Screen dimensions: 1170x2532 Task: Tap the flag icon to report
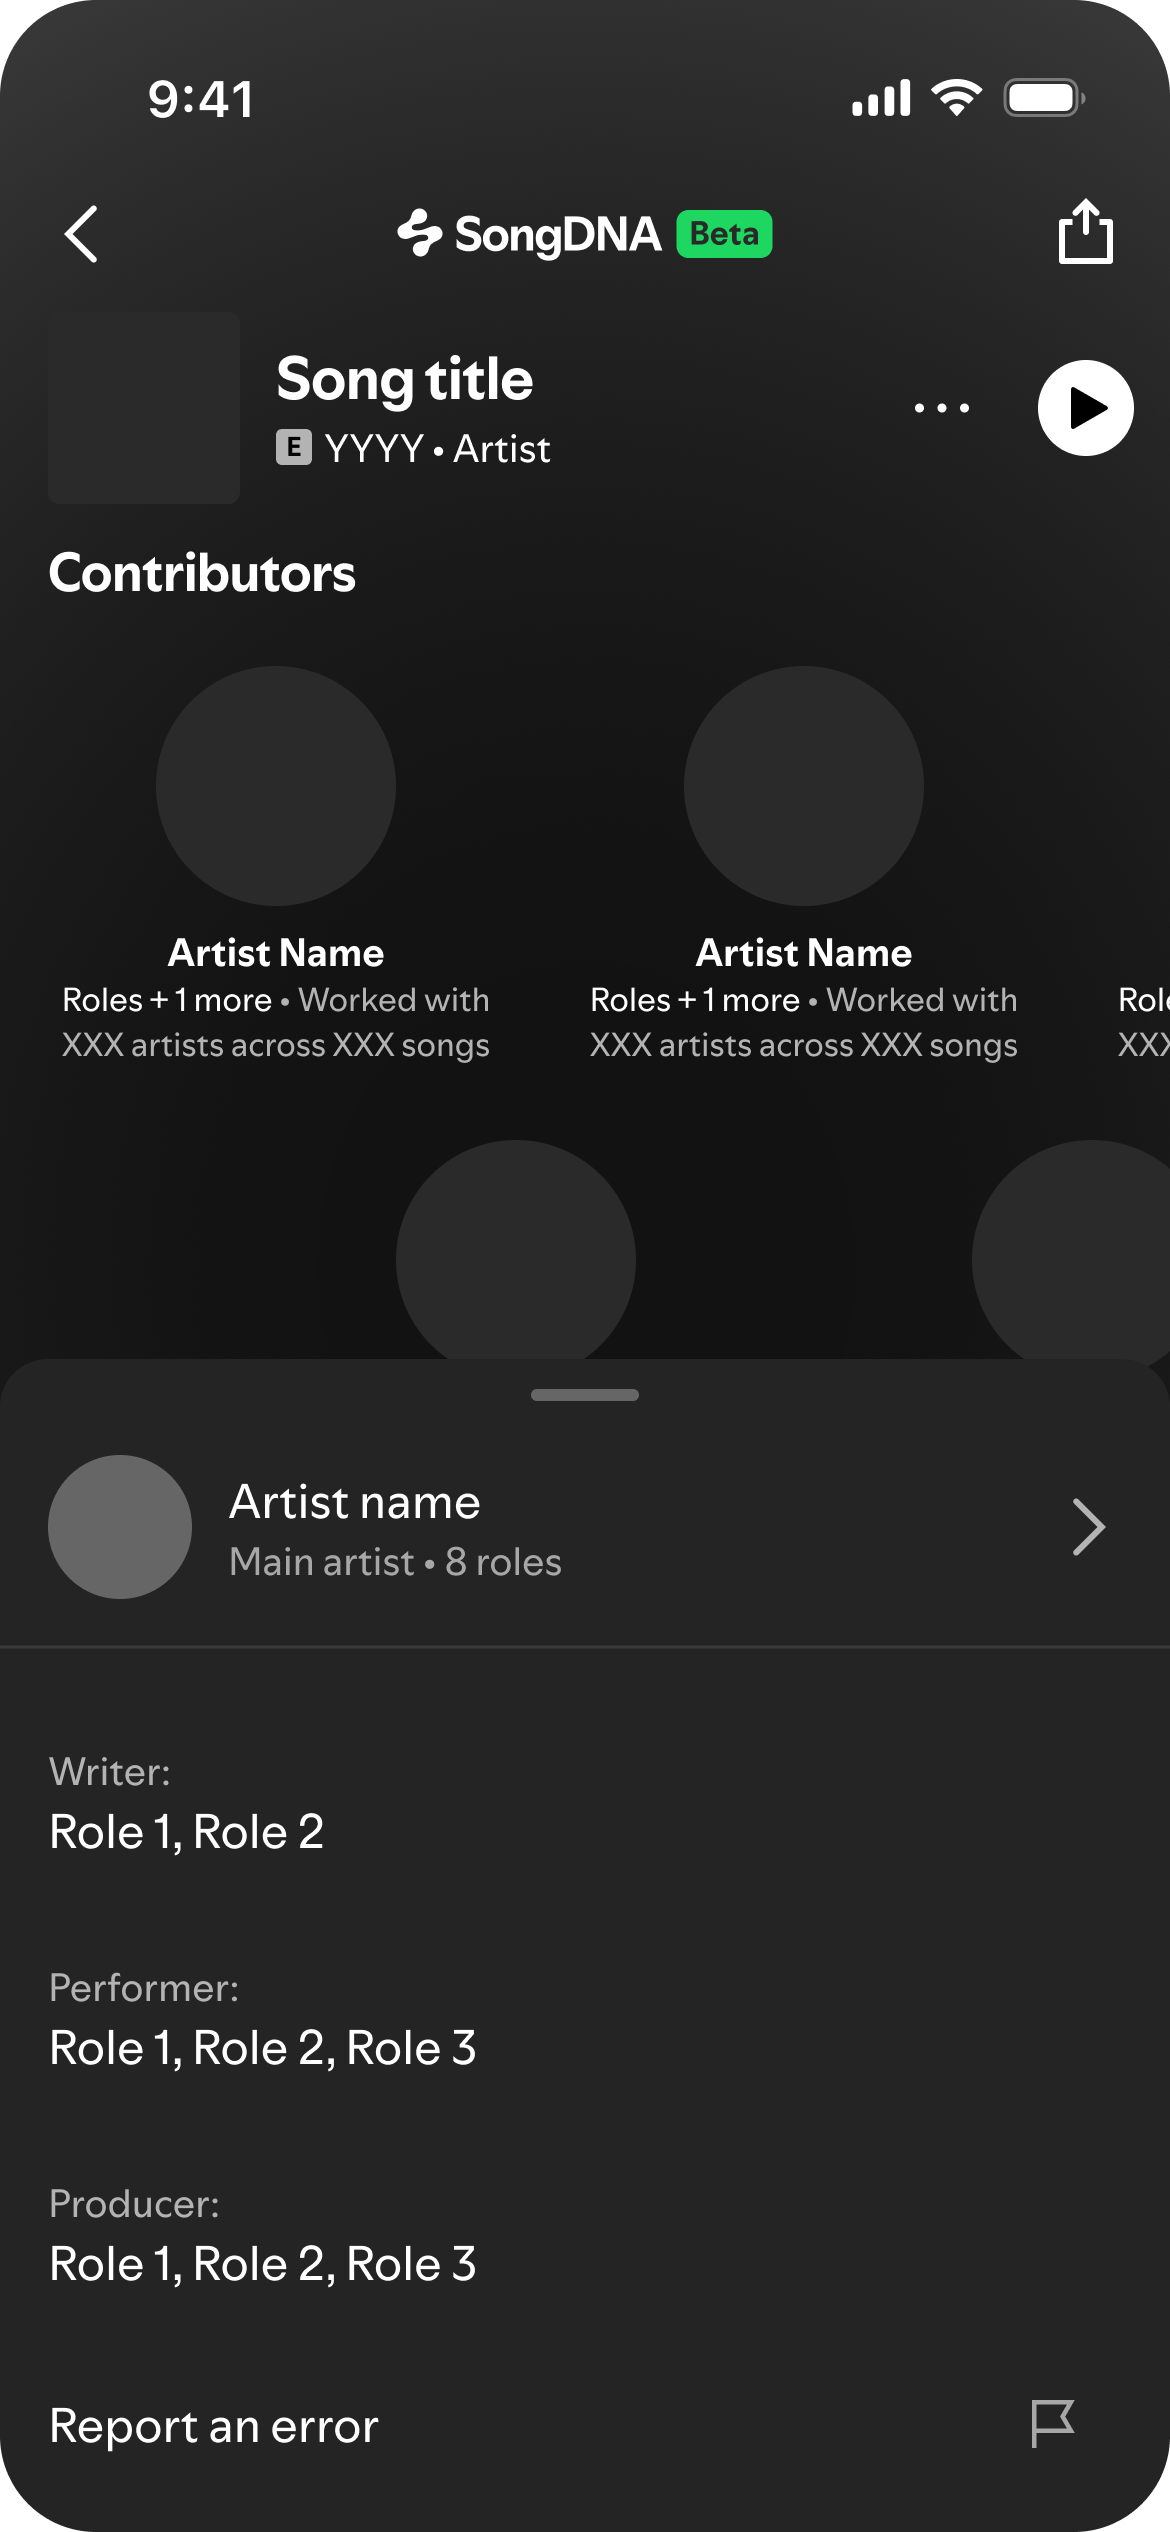pyautogui.click(x=1052, y=2424)
